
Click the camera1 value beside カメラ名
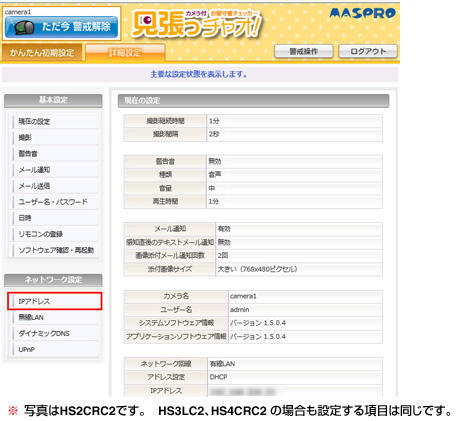[x=243, y=296]
